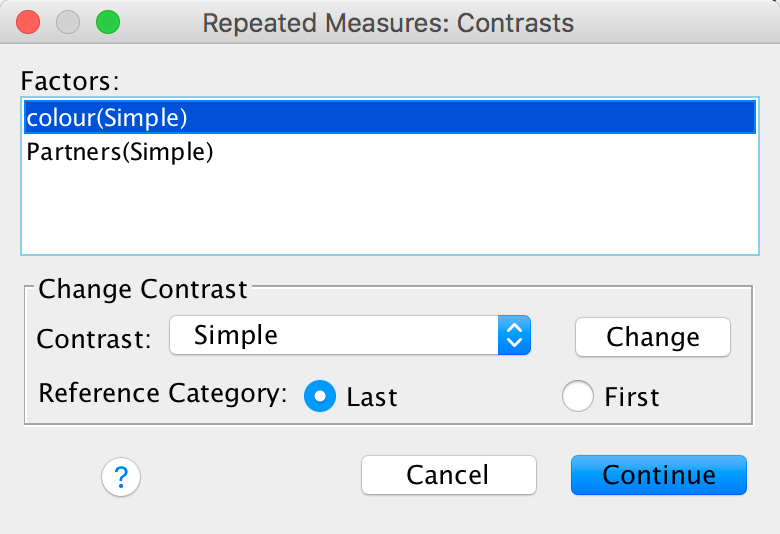Click the 'Repeated Measures: Contrasts' title bar
The image size is (780, 534).
click(388, 22)
